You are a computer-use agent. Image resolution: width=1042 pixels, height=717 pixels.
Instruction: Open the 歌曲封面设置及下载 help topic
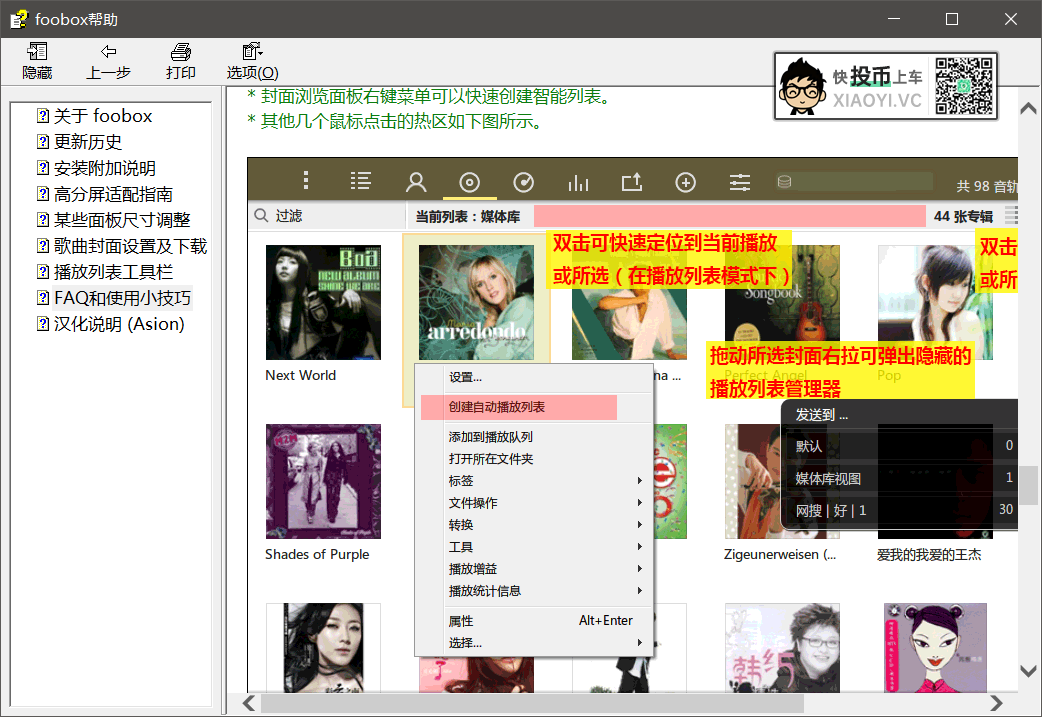[x=122, y=246]
